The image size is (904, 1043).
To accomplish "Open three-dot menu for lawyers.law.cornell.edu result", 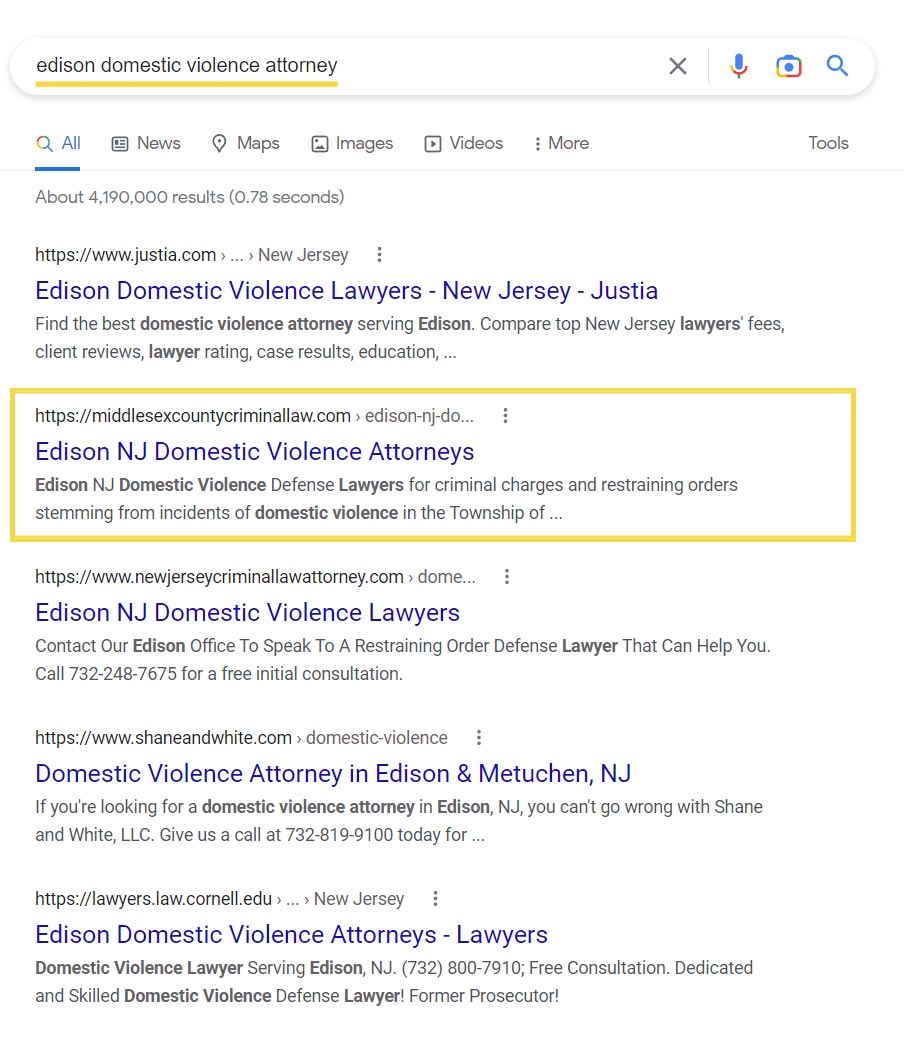I will [435, 899].
